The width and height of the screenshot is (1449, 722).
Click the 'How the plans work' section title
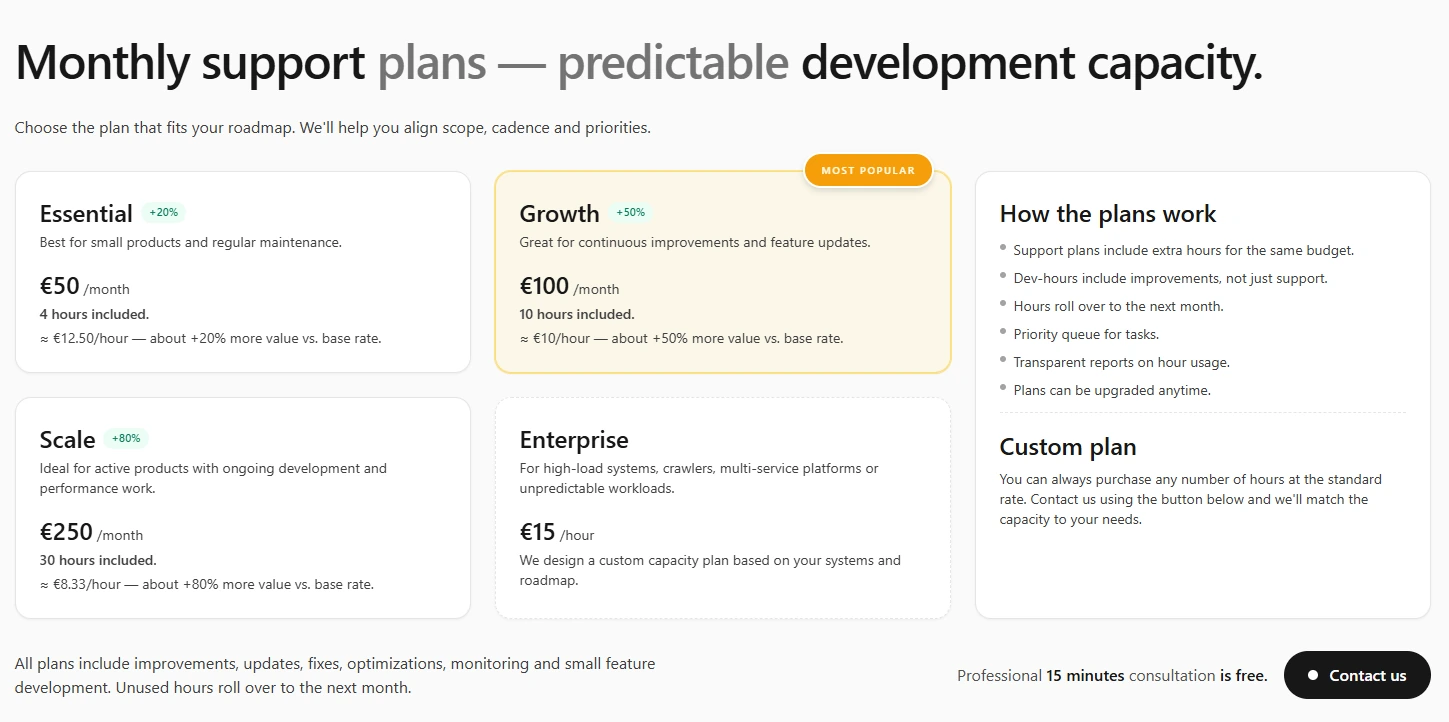[1108, 214]
